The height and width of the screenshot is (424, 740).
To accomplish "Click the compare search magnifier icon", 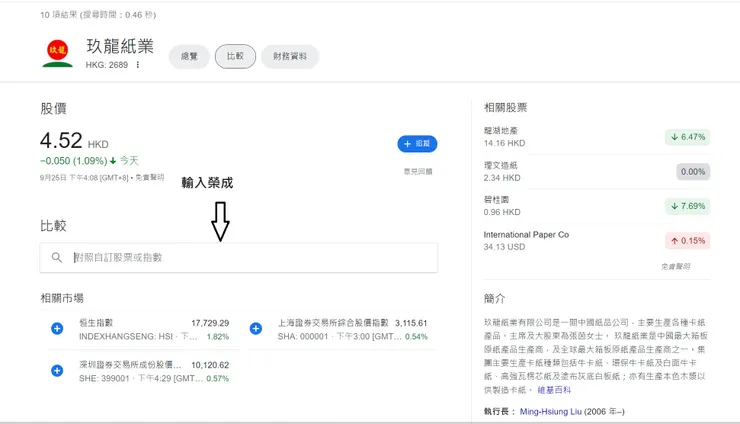I will tap(57, 257).
